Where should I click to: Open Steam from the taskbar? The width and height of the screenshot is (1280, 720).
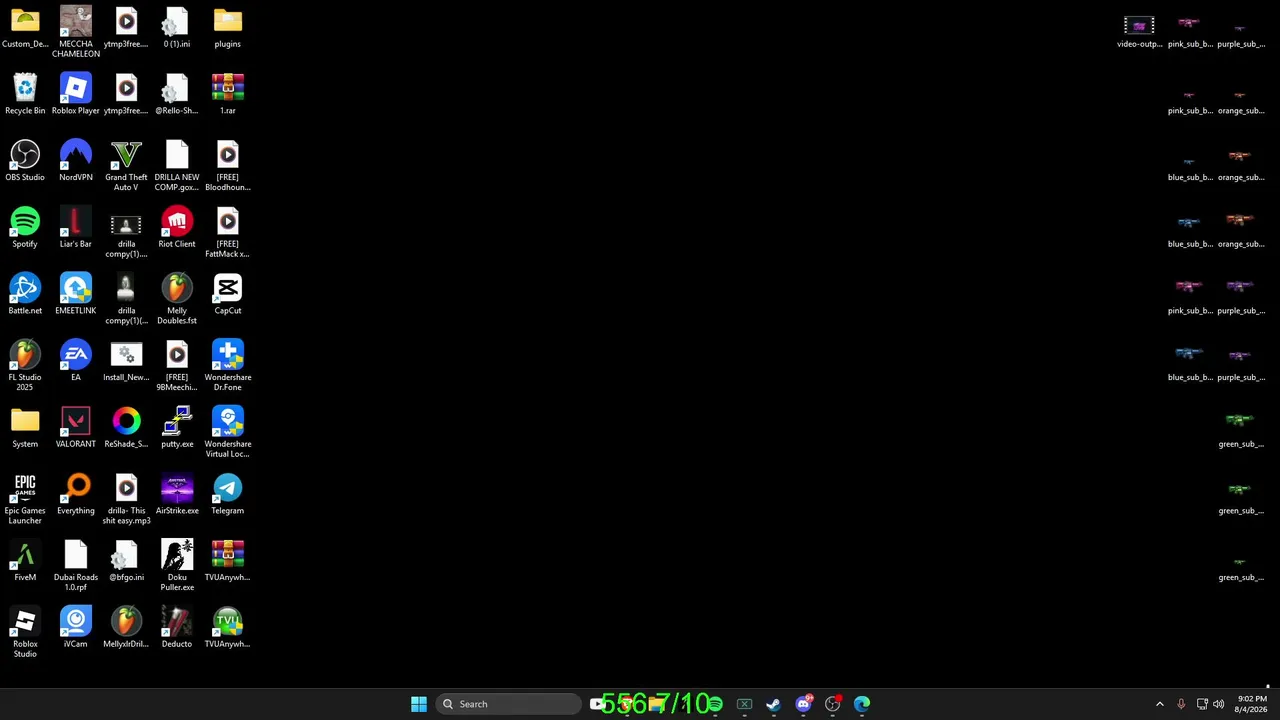click(773, 704)
